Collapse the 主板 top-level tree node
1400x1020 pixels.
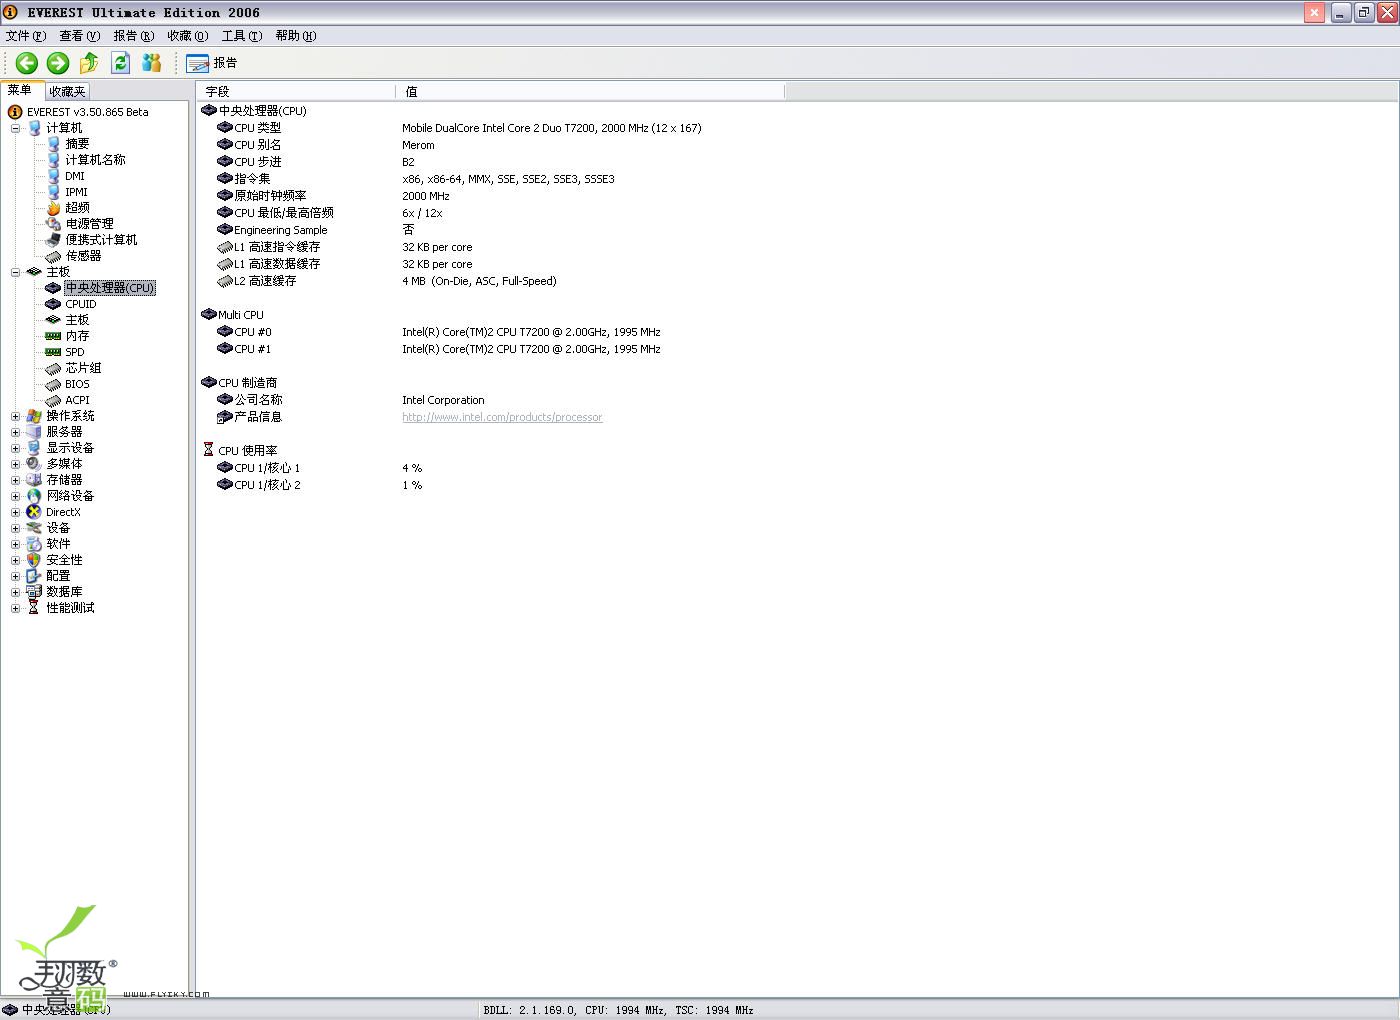click(x=15, y=272)
